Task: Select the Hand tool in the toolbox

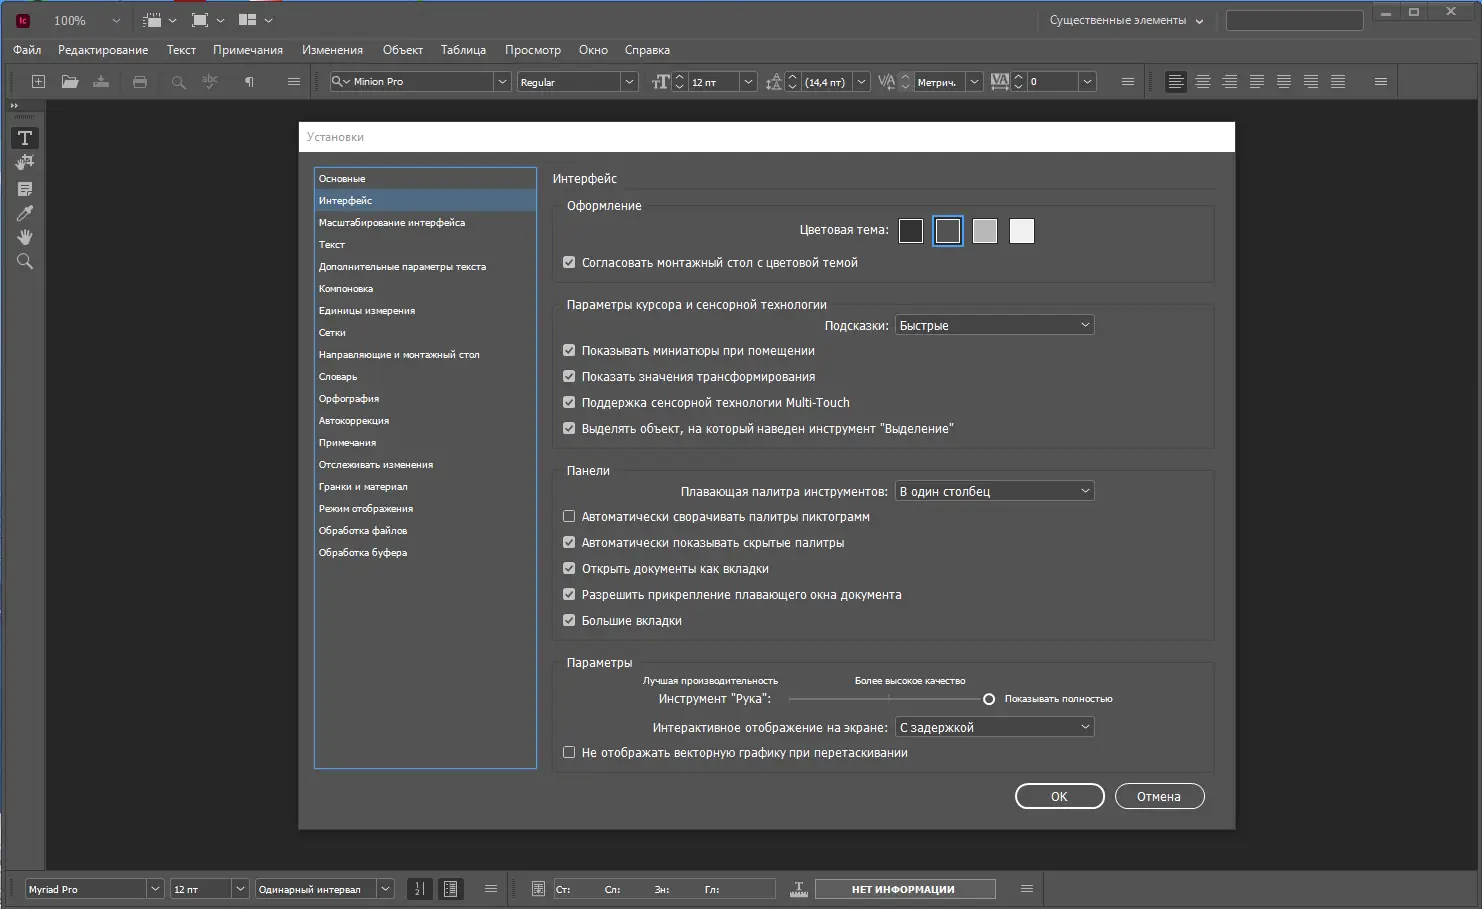Action: 25,237
